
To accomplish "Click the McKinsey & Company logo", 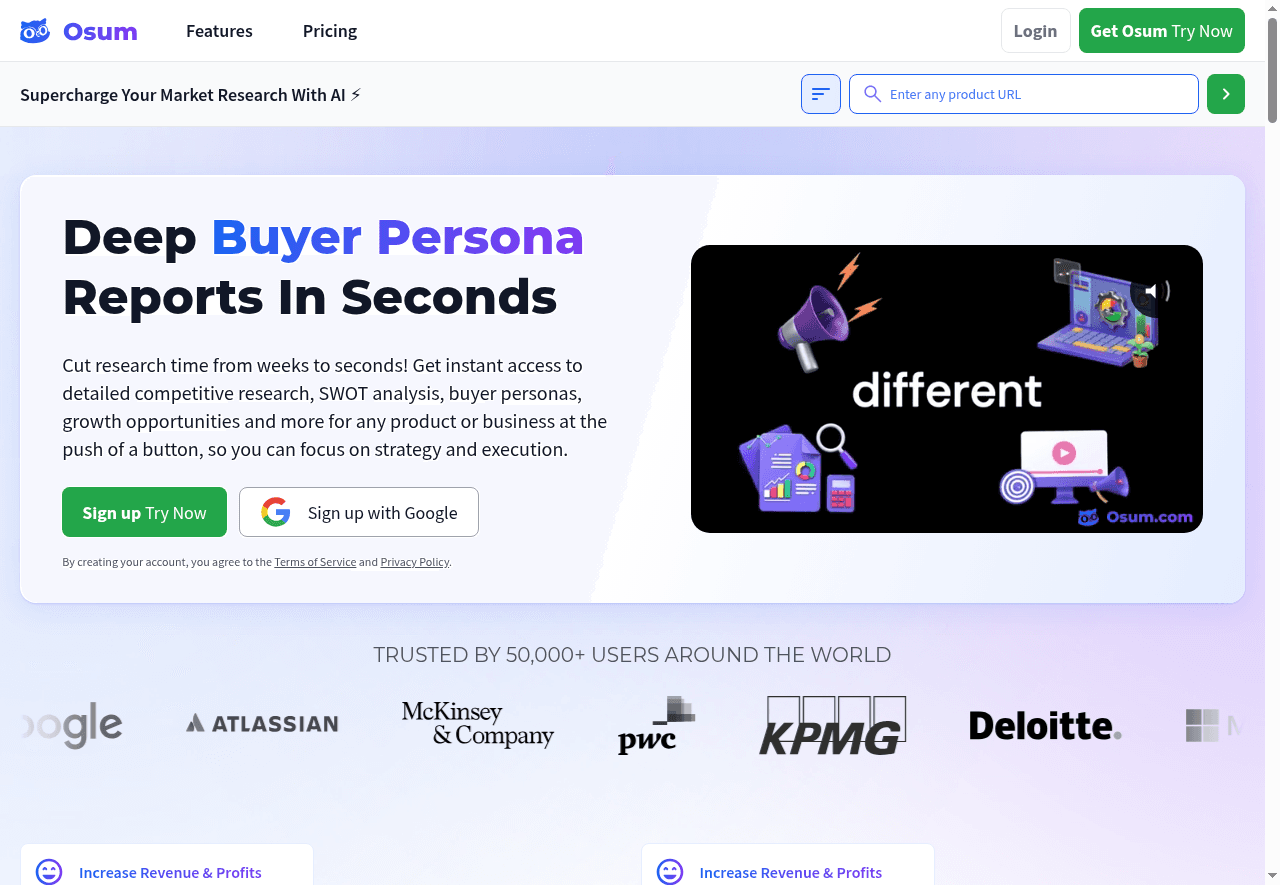I will [x=478, y=724].
